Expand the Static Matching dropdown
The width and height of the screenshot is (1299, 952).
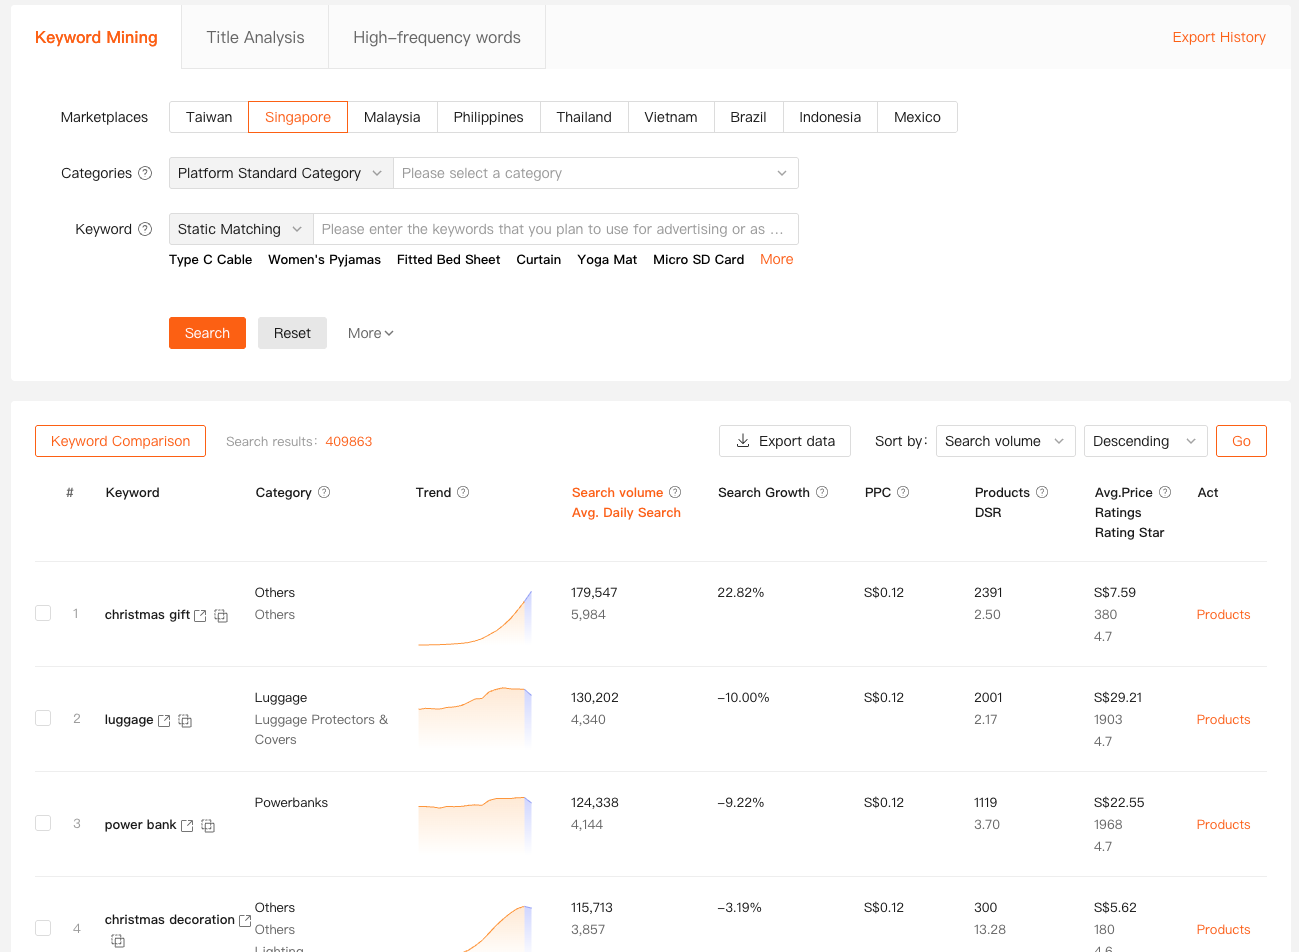click(240, 229)
